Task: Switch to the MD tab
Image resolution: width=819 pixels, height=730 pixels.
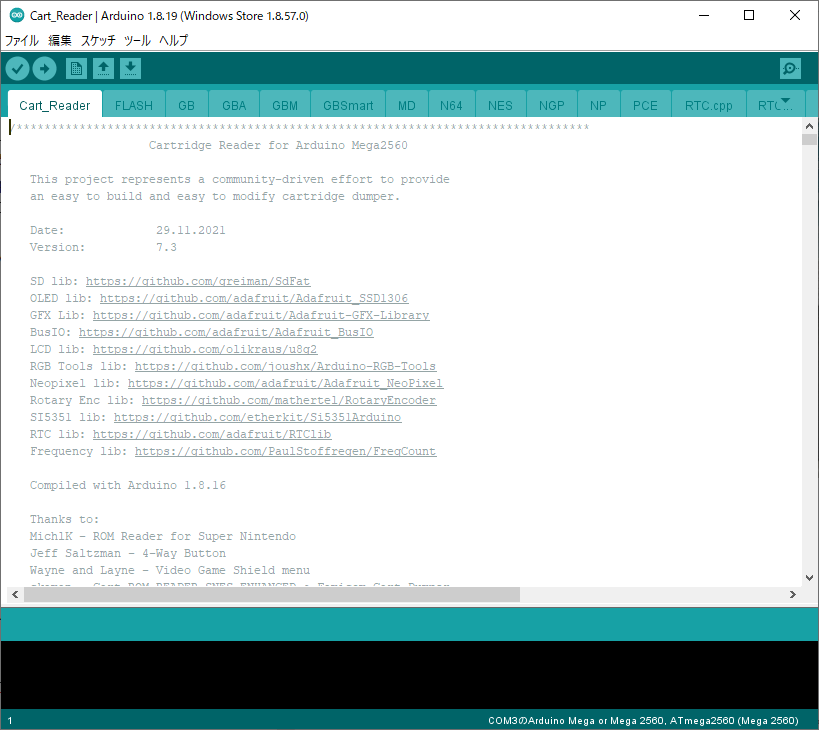Action: pos(406,105)
